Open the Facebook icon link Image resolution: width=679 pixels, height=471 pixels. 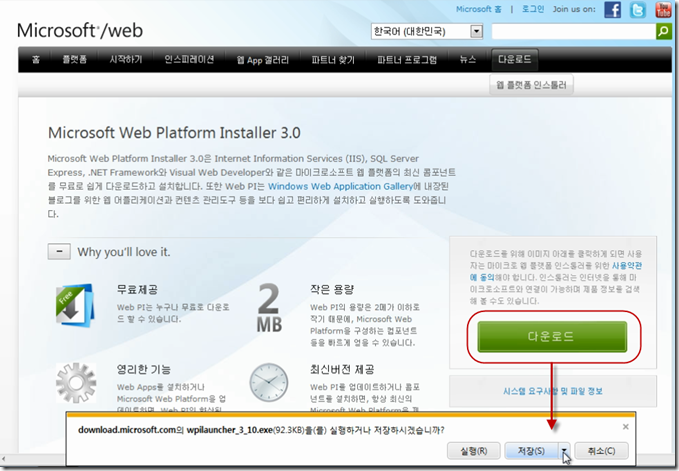pyautogui.click(x=612, y=10)
